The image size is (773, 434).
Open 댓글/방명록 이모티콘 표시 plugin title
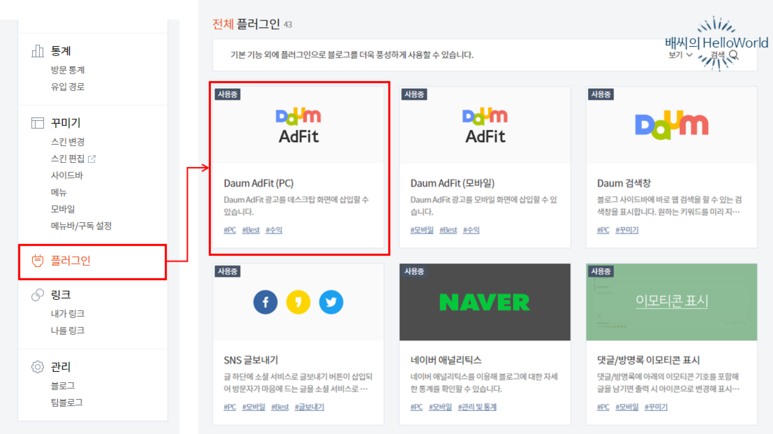pyautogui.click(x=648, y=360)
